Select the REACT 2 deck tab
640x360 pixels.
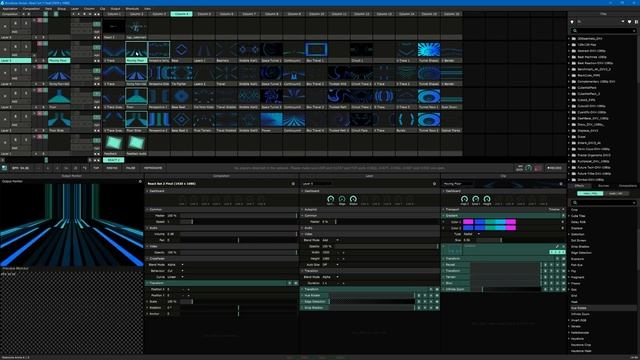pos(113,160)
